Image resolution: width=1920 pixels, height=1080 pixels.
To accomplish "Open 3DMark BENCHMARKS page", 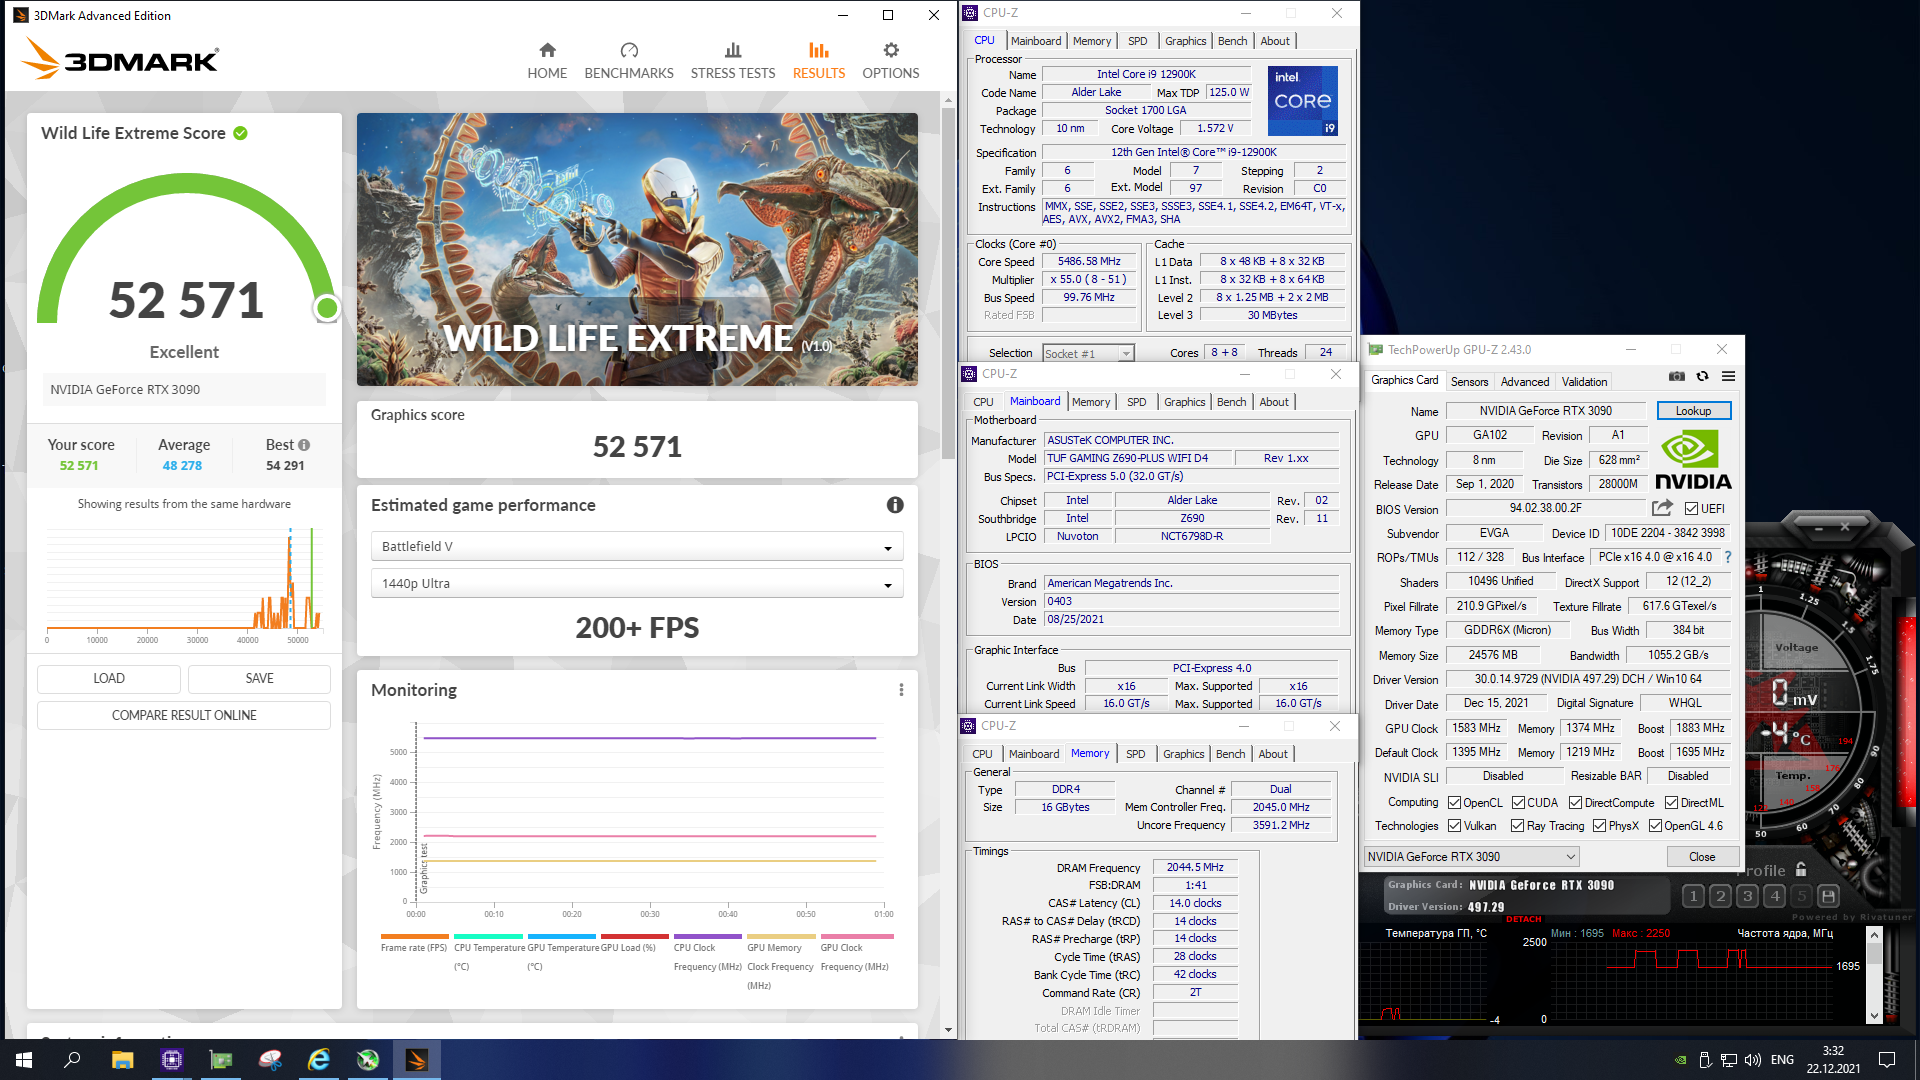I will click(x=629, y=61).
